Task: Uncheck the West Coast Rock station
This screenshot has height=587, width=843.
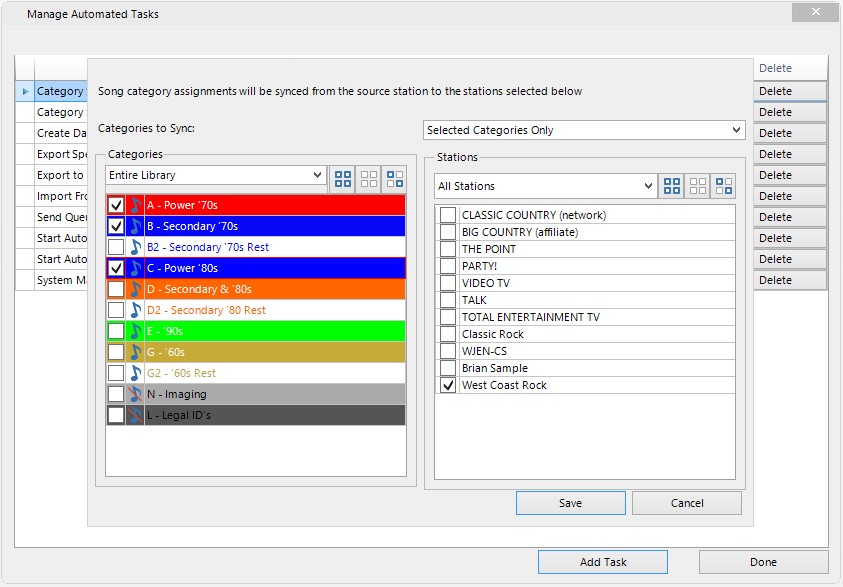Action: (x=447, y=384)
